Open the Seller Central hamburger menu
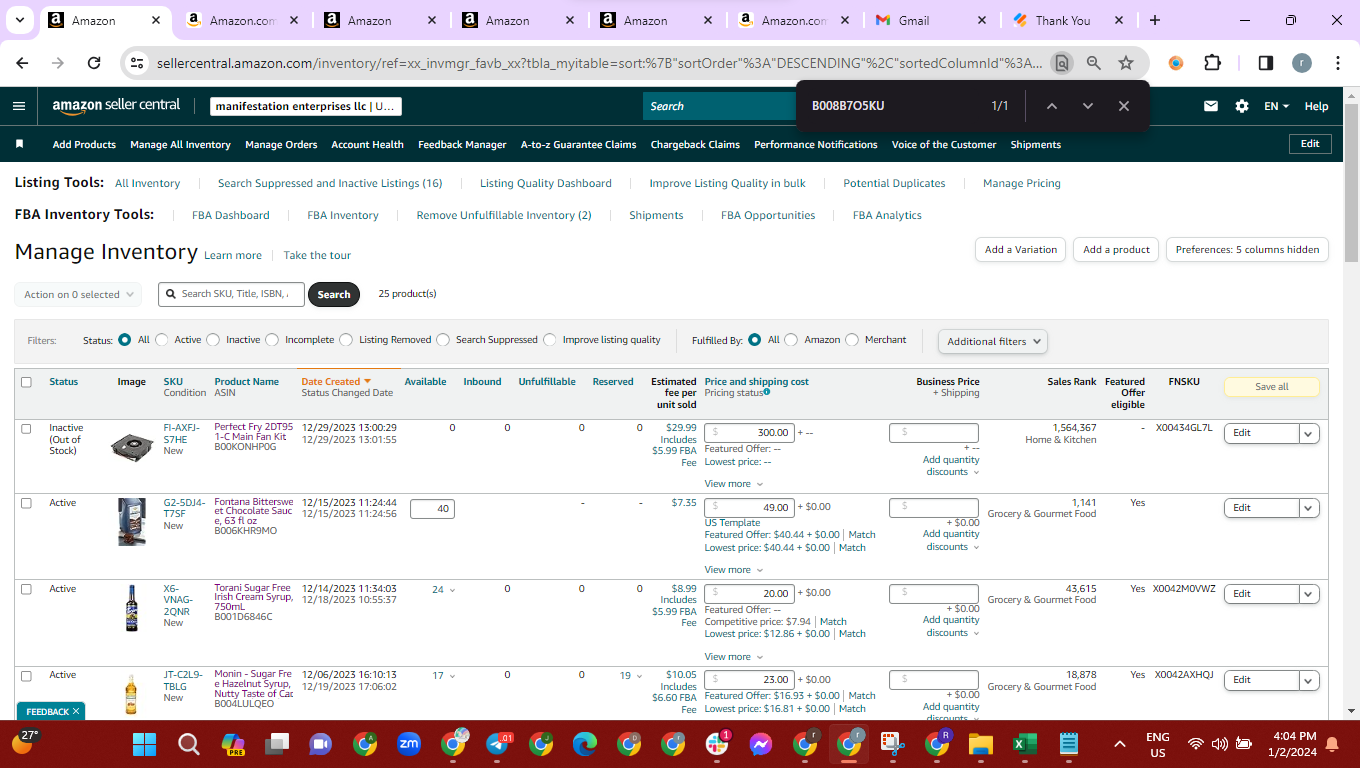 (x=19, y=106)
